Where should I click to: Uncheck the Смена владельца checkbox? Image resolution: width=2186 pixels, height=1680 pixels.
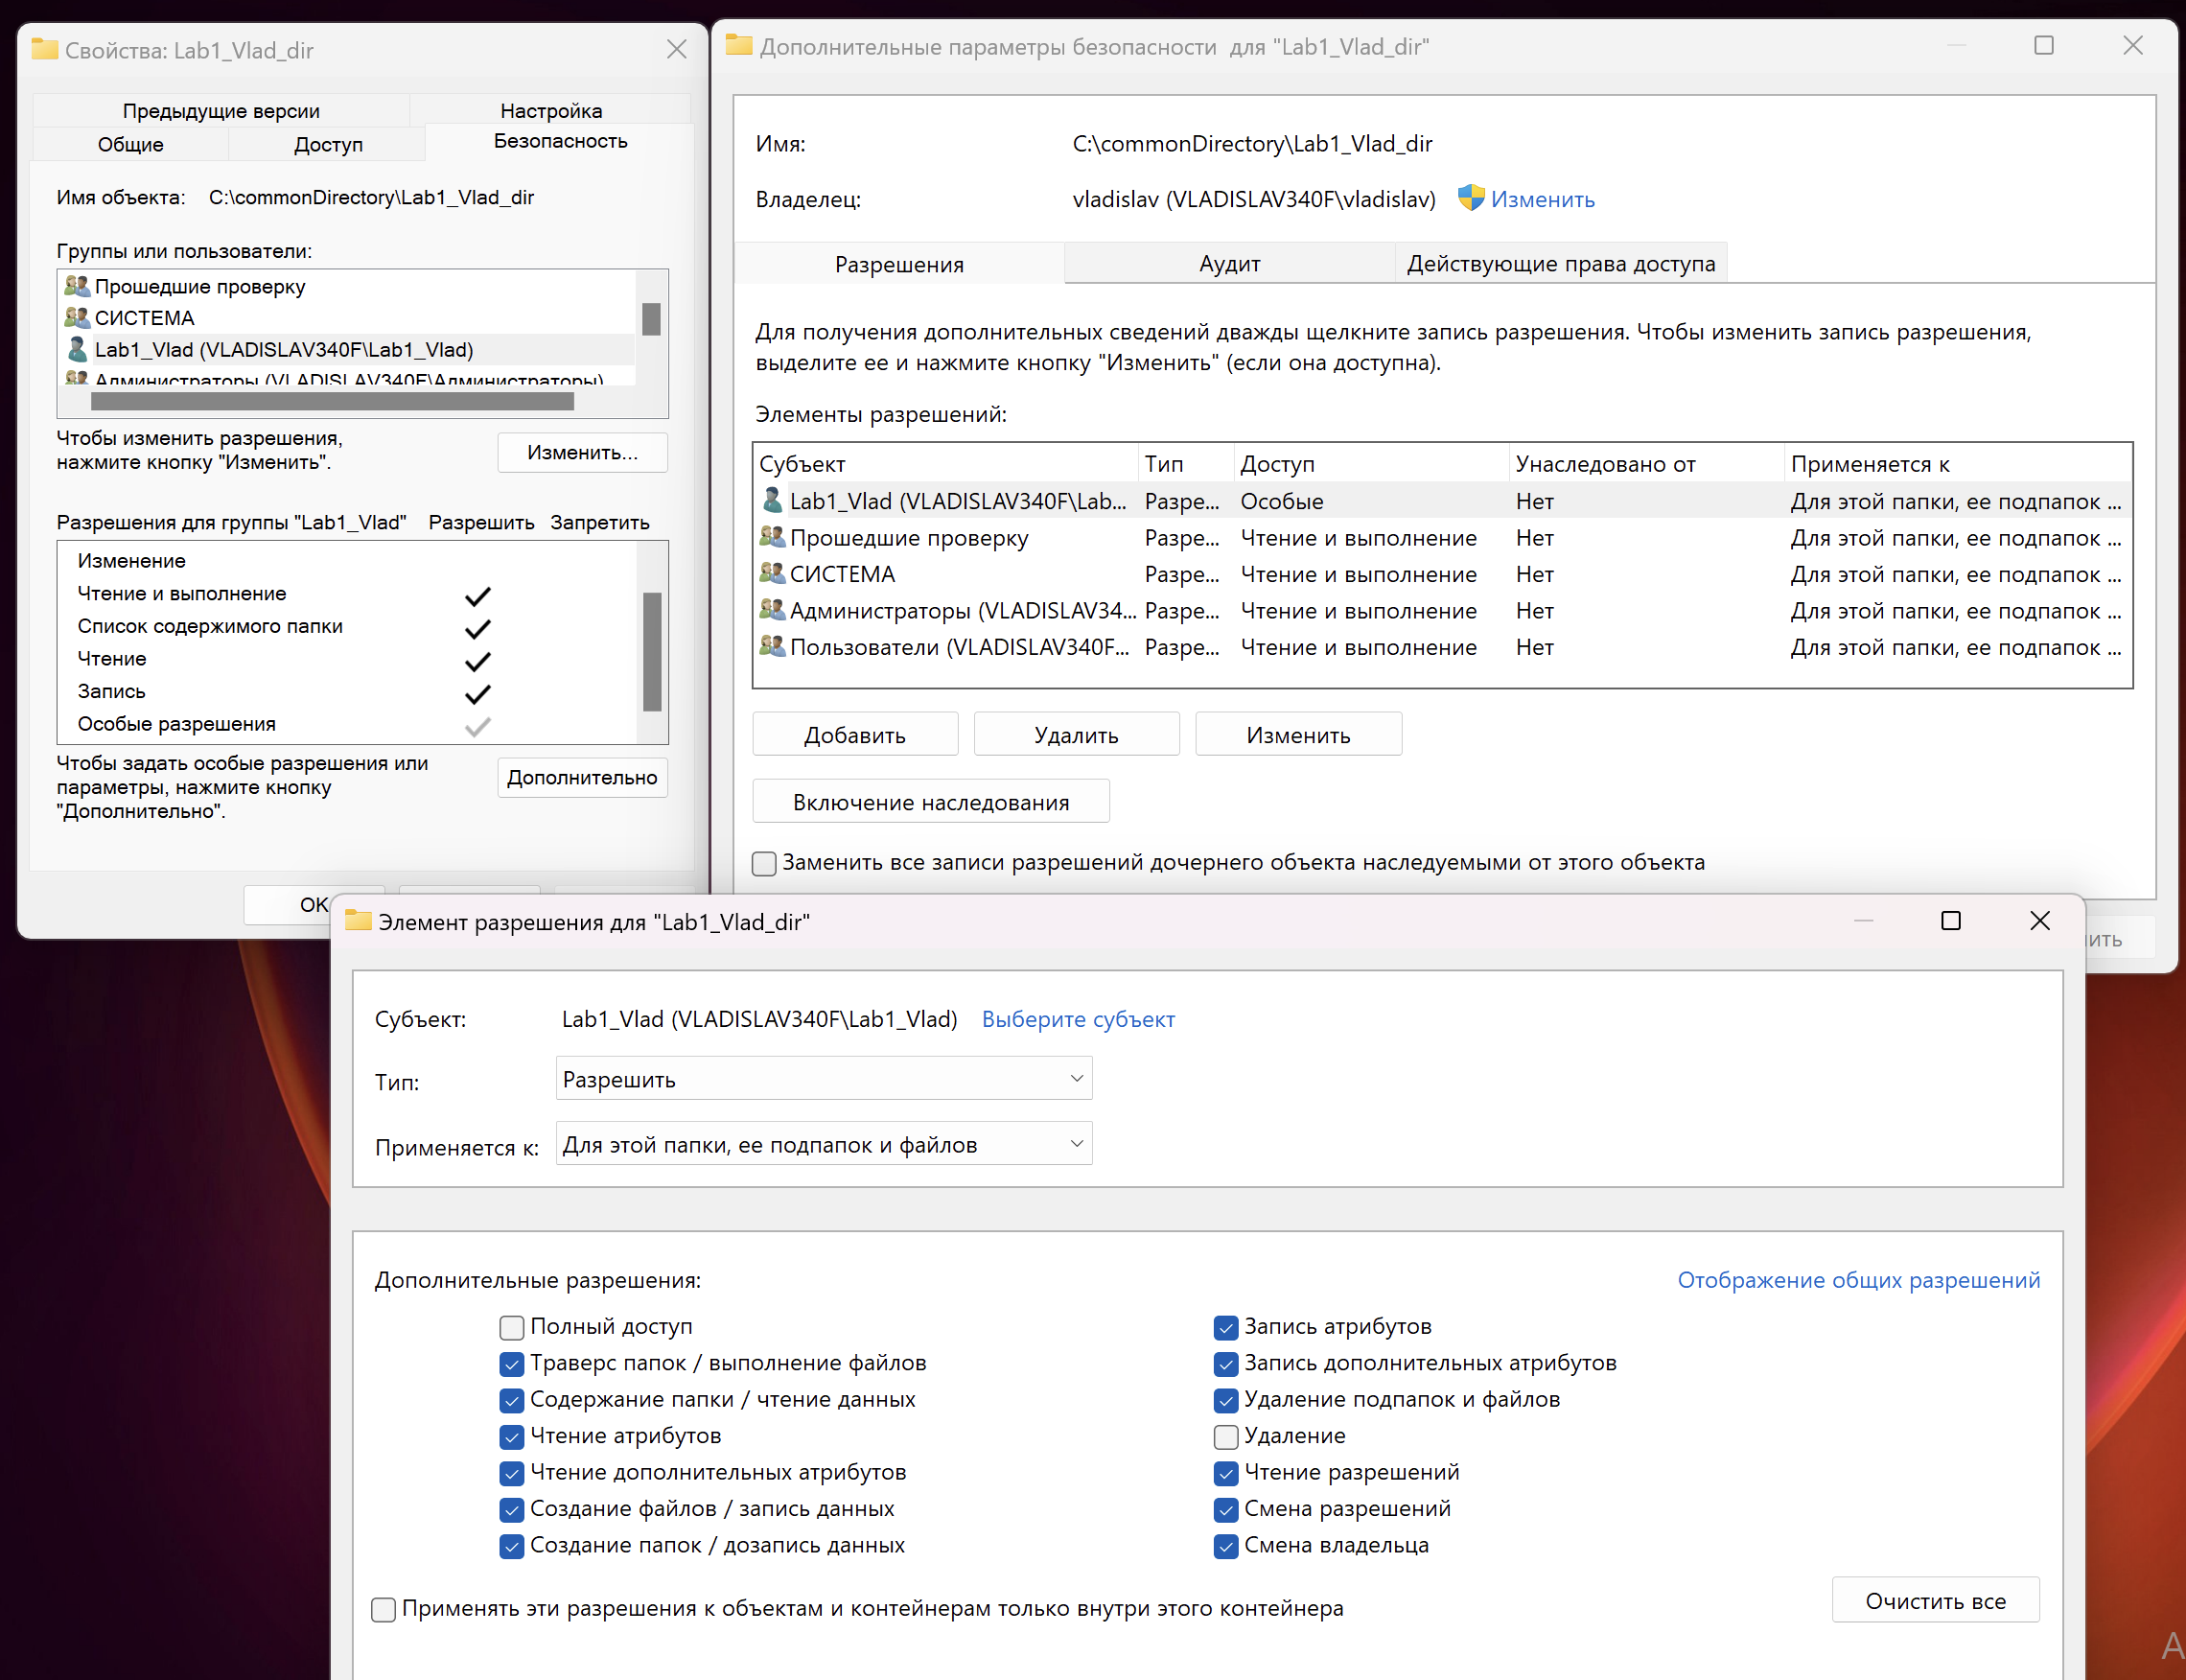coord(1226,1546)
